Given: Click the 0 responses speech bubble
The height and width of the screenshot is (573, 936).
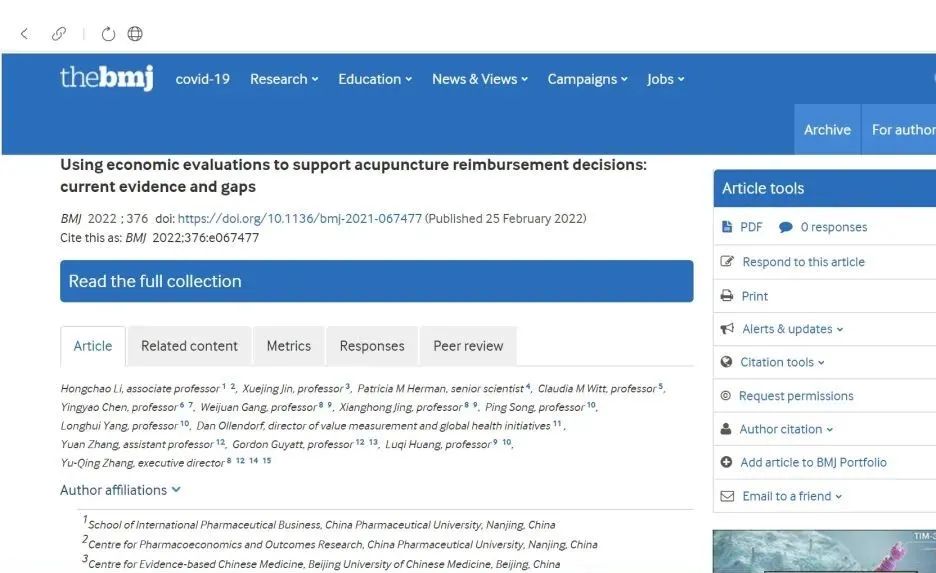Looking at the screenshot, I should coord(786,228).
